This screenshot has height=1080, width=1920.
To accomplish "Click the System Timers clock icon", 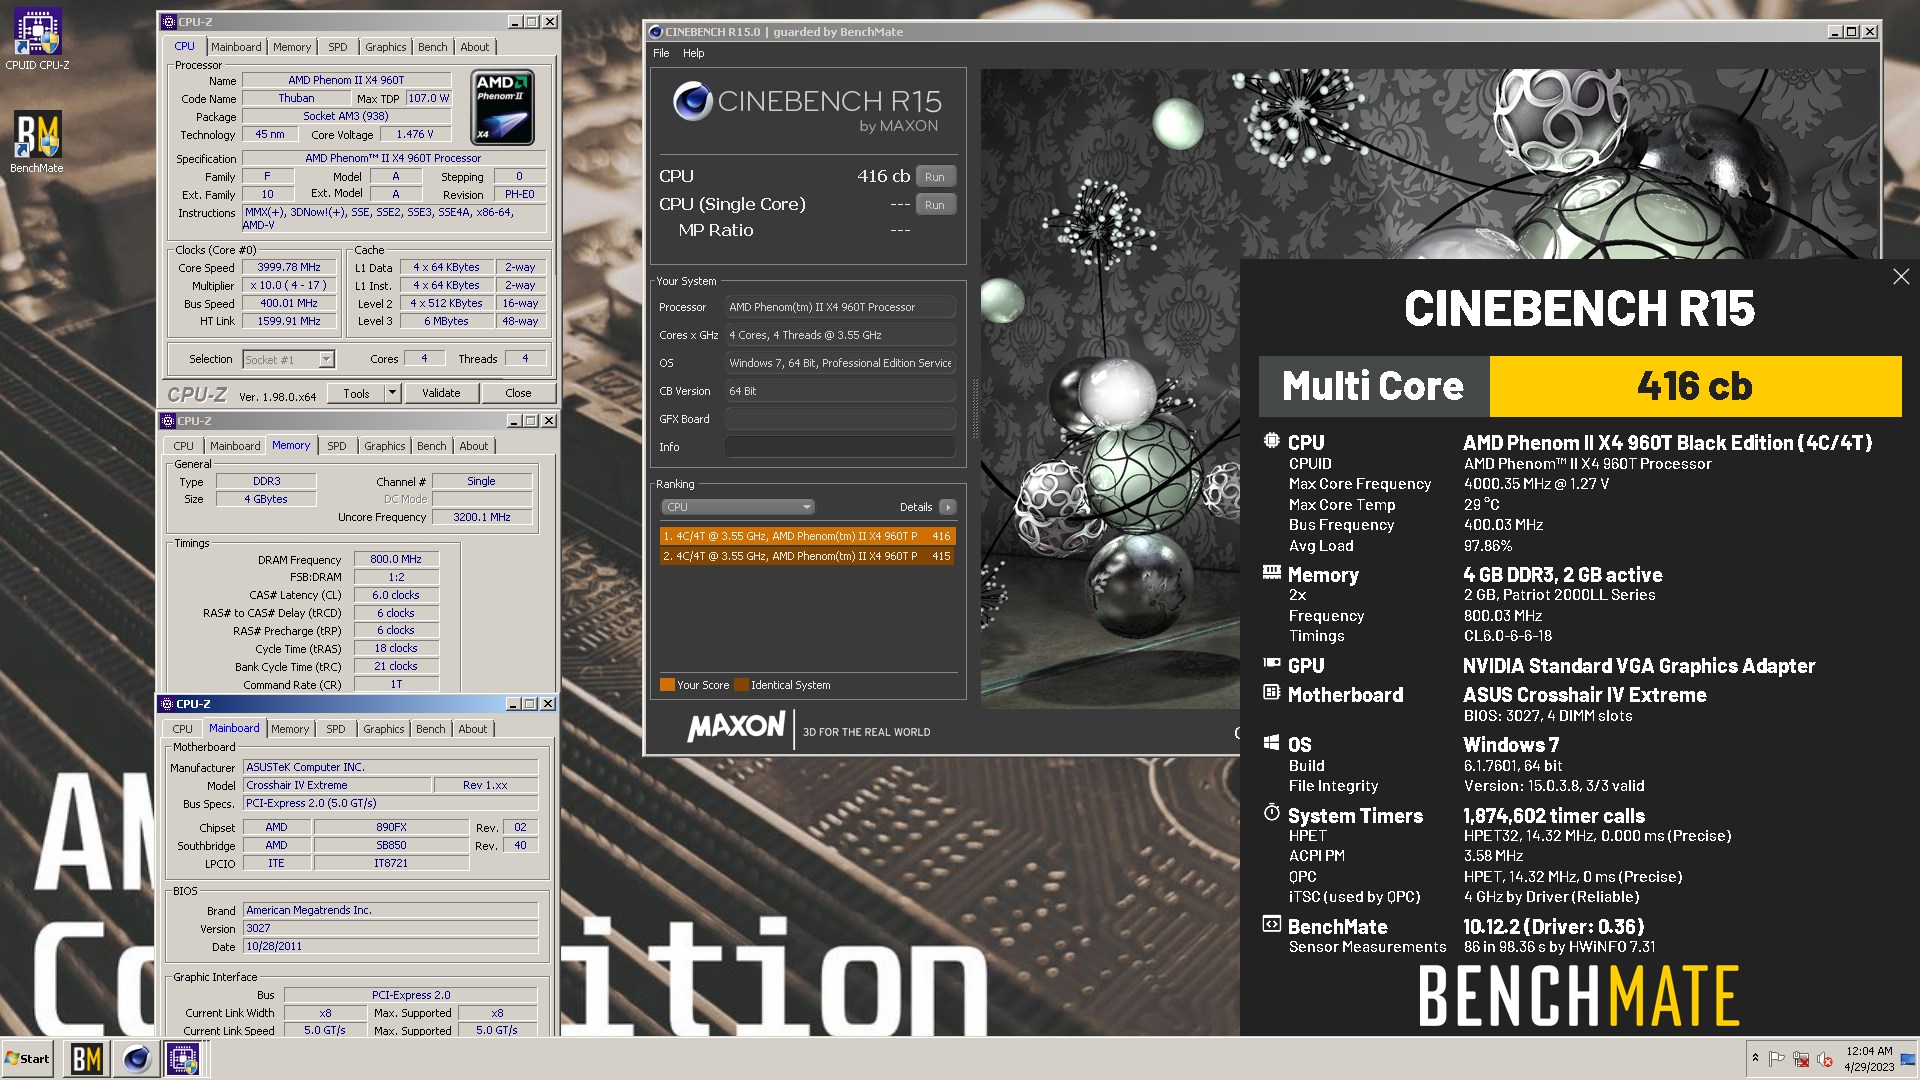I will point(1271,813).
